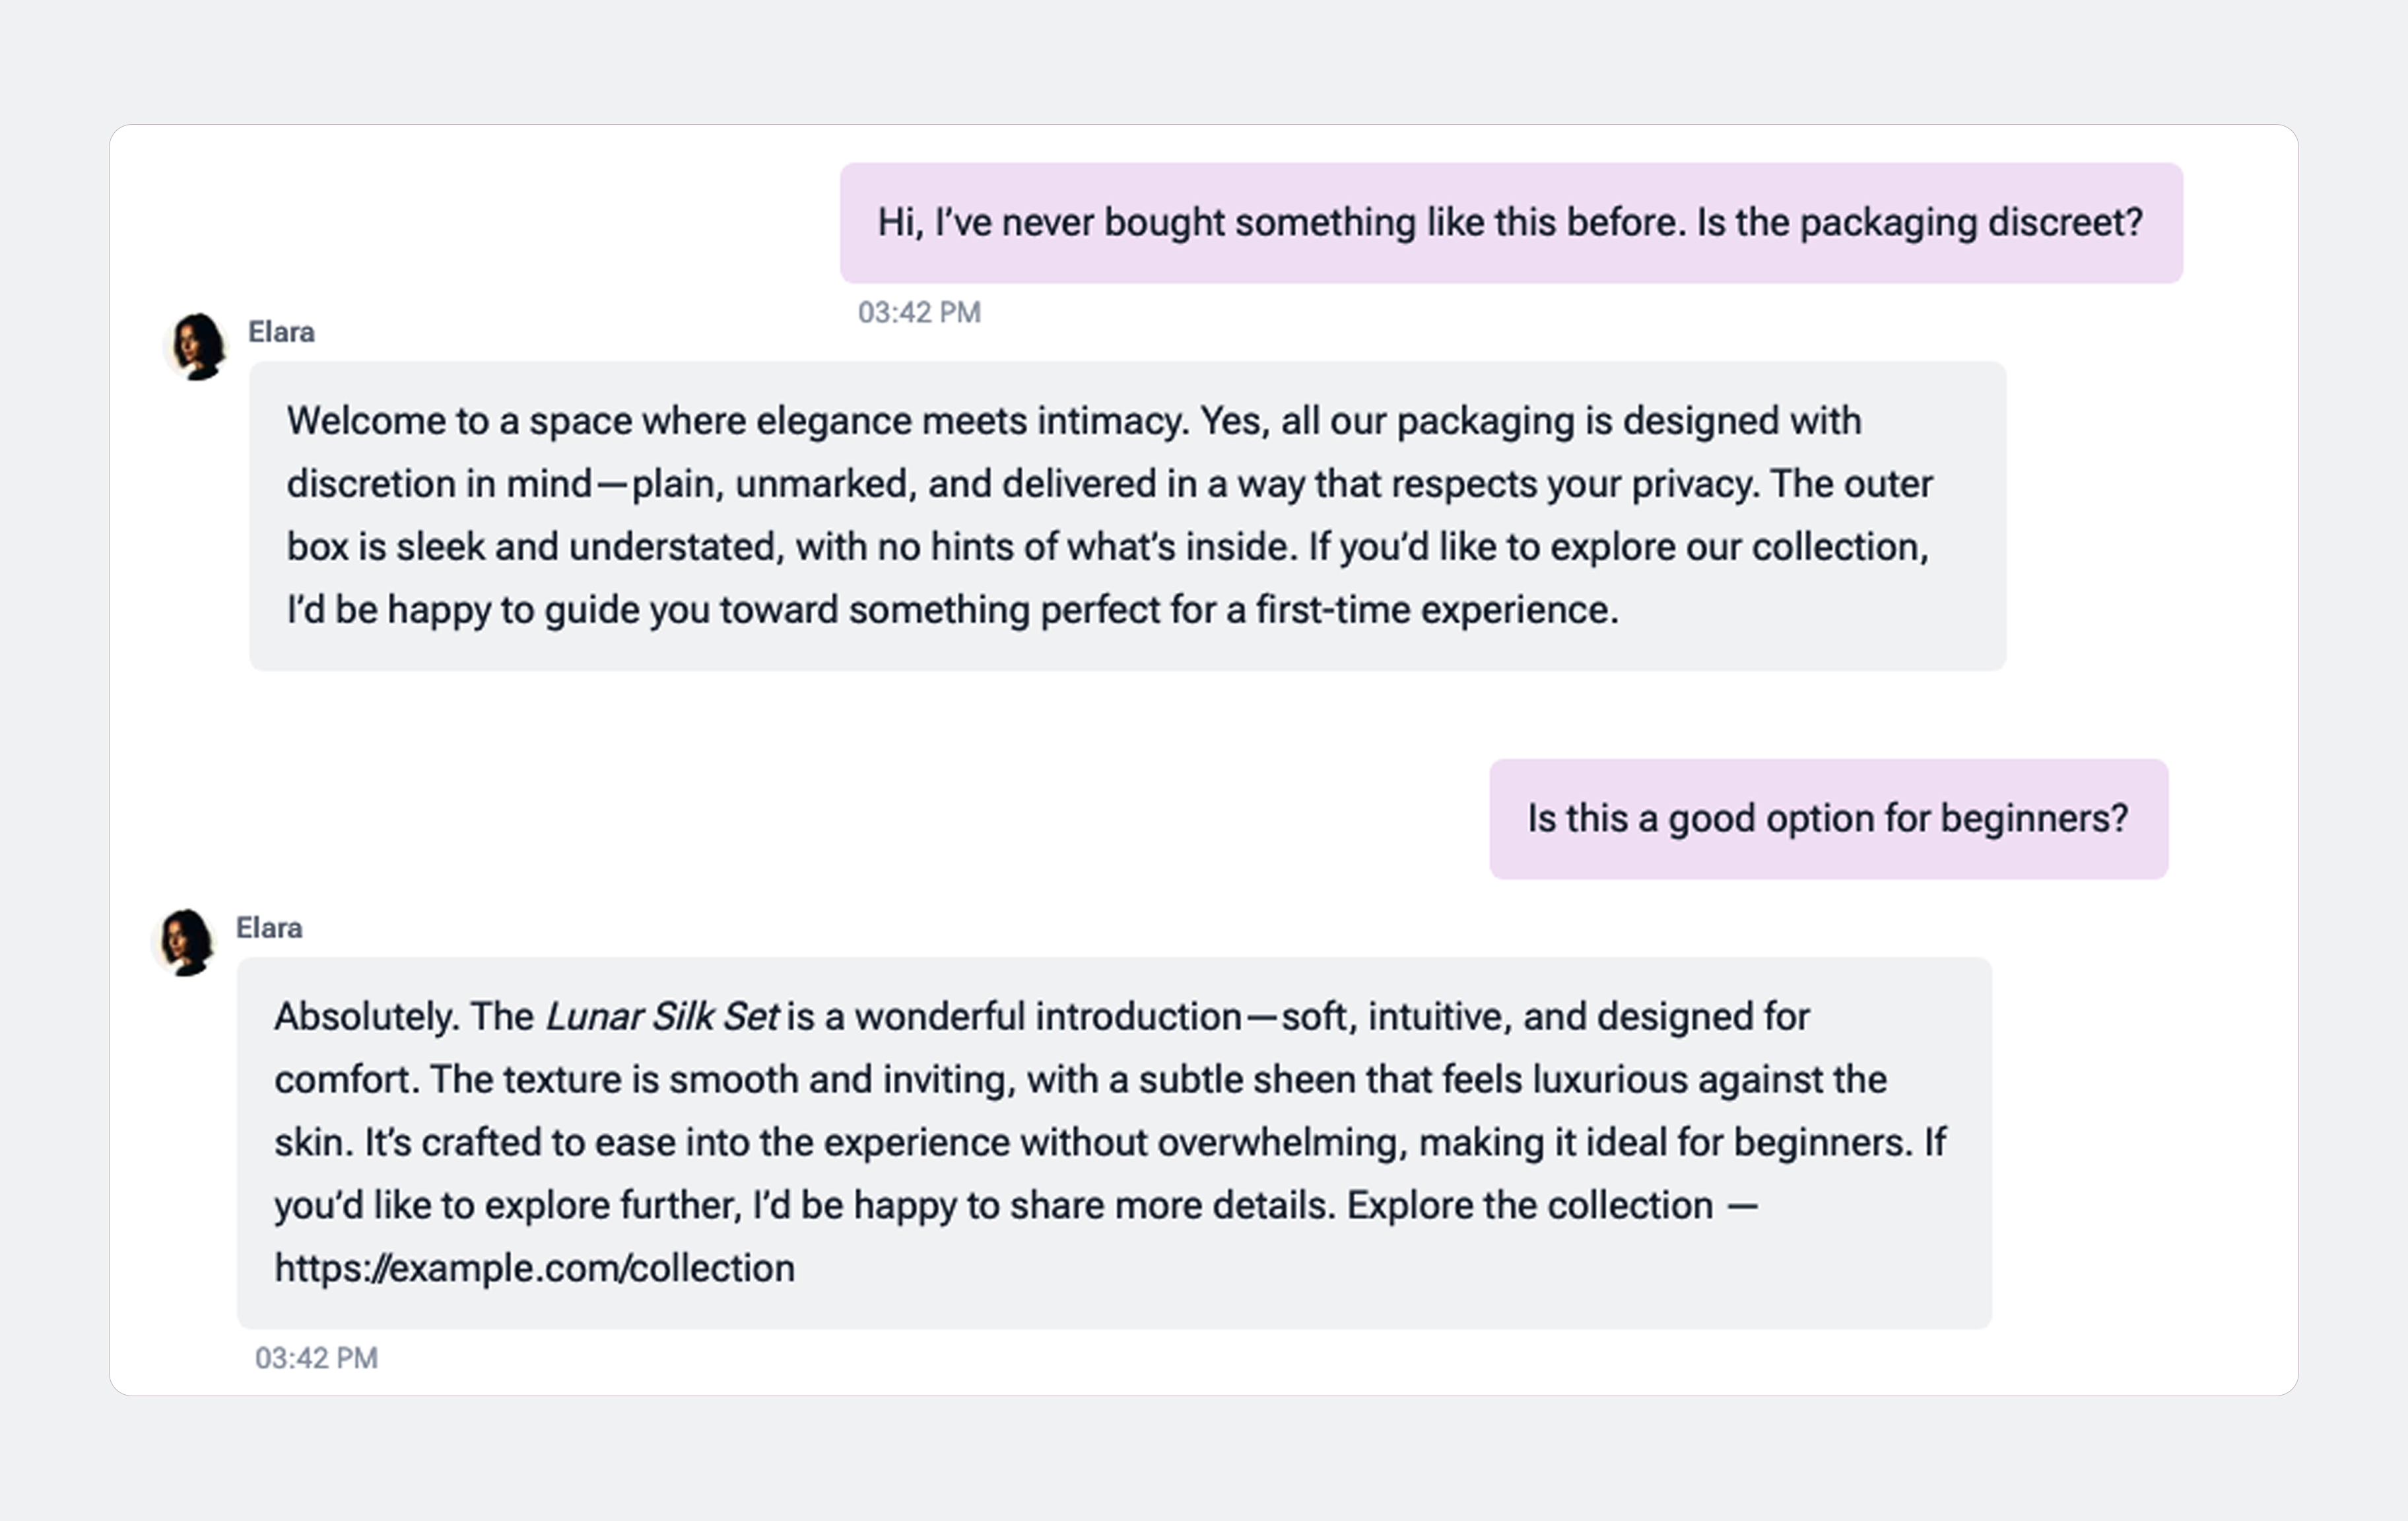This screenshot has height=1521, width=2408.
Task: Click the Elara name label on first message
Action: coord(281,332)
